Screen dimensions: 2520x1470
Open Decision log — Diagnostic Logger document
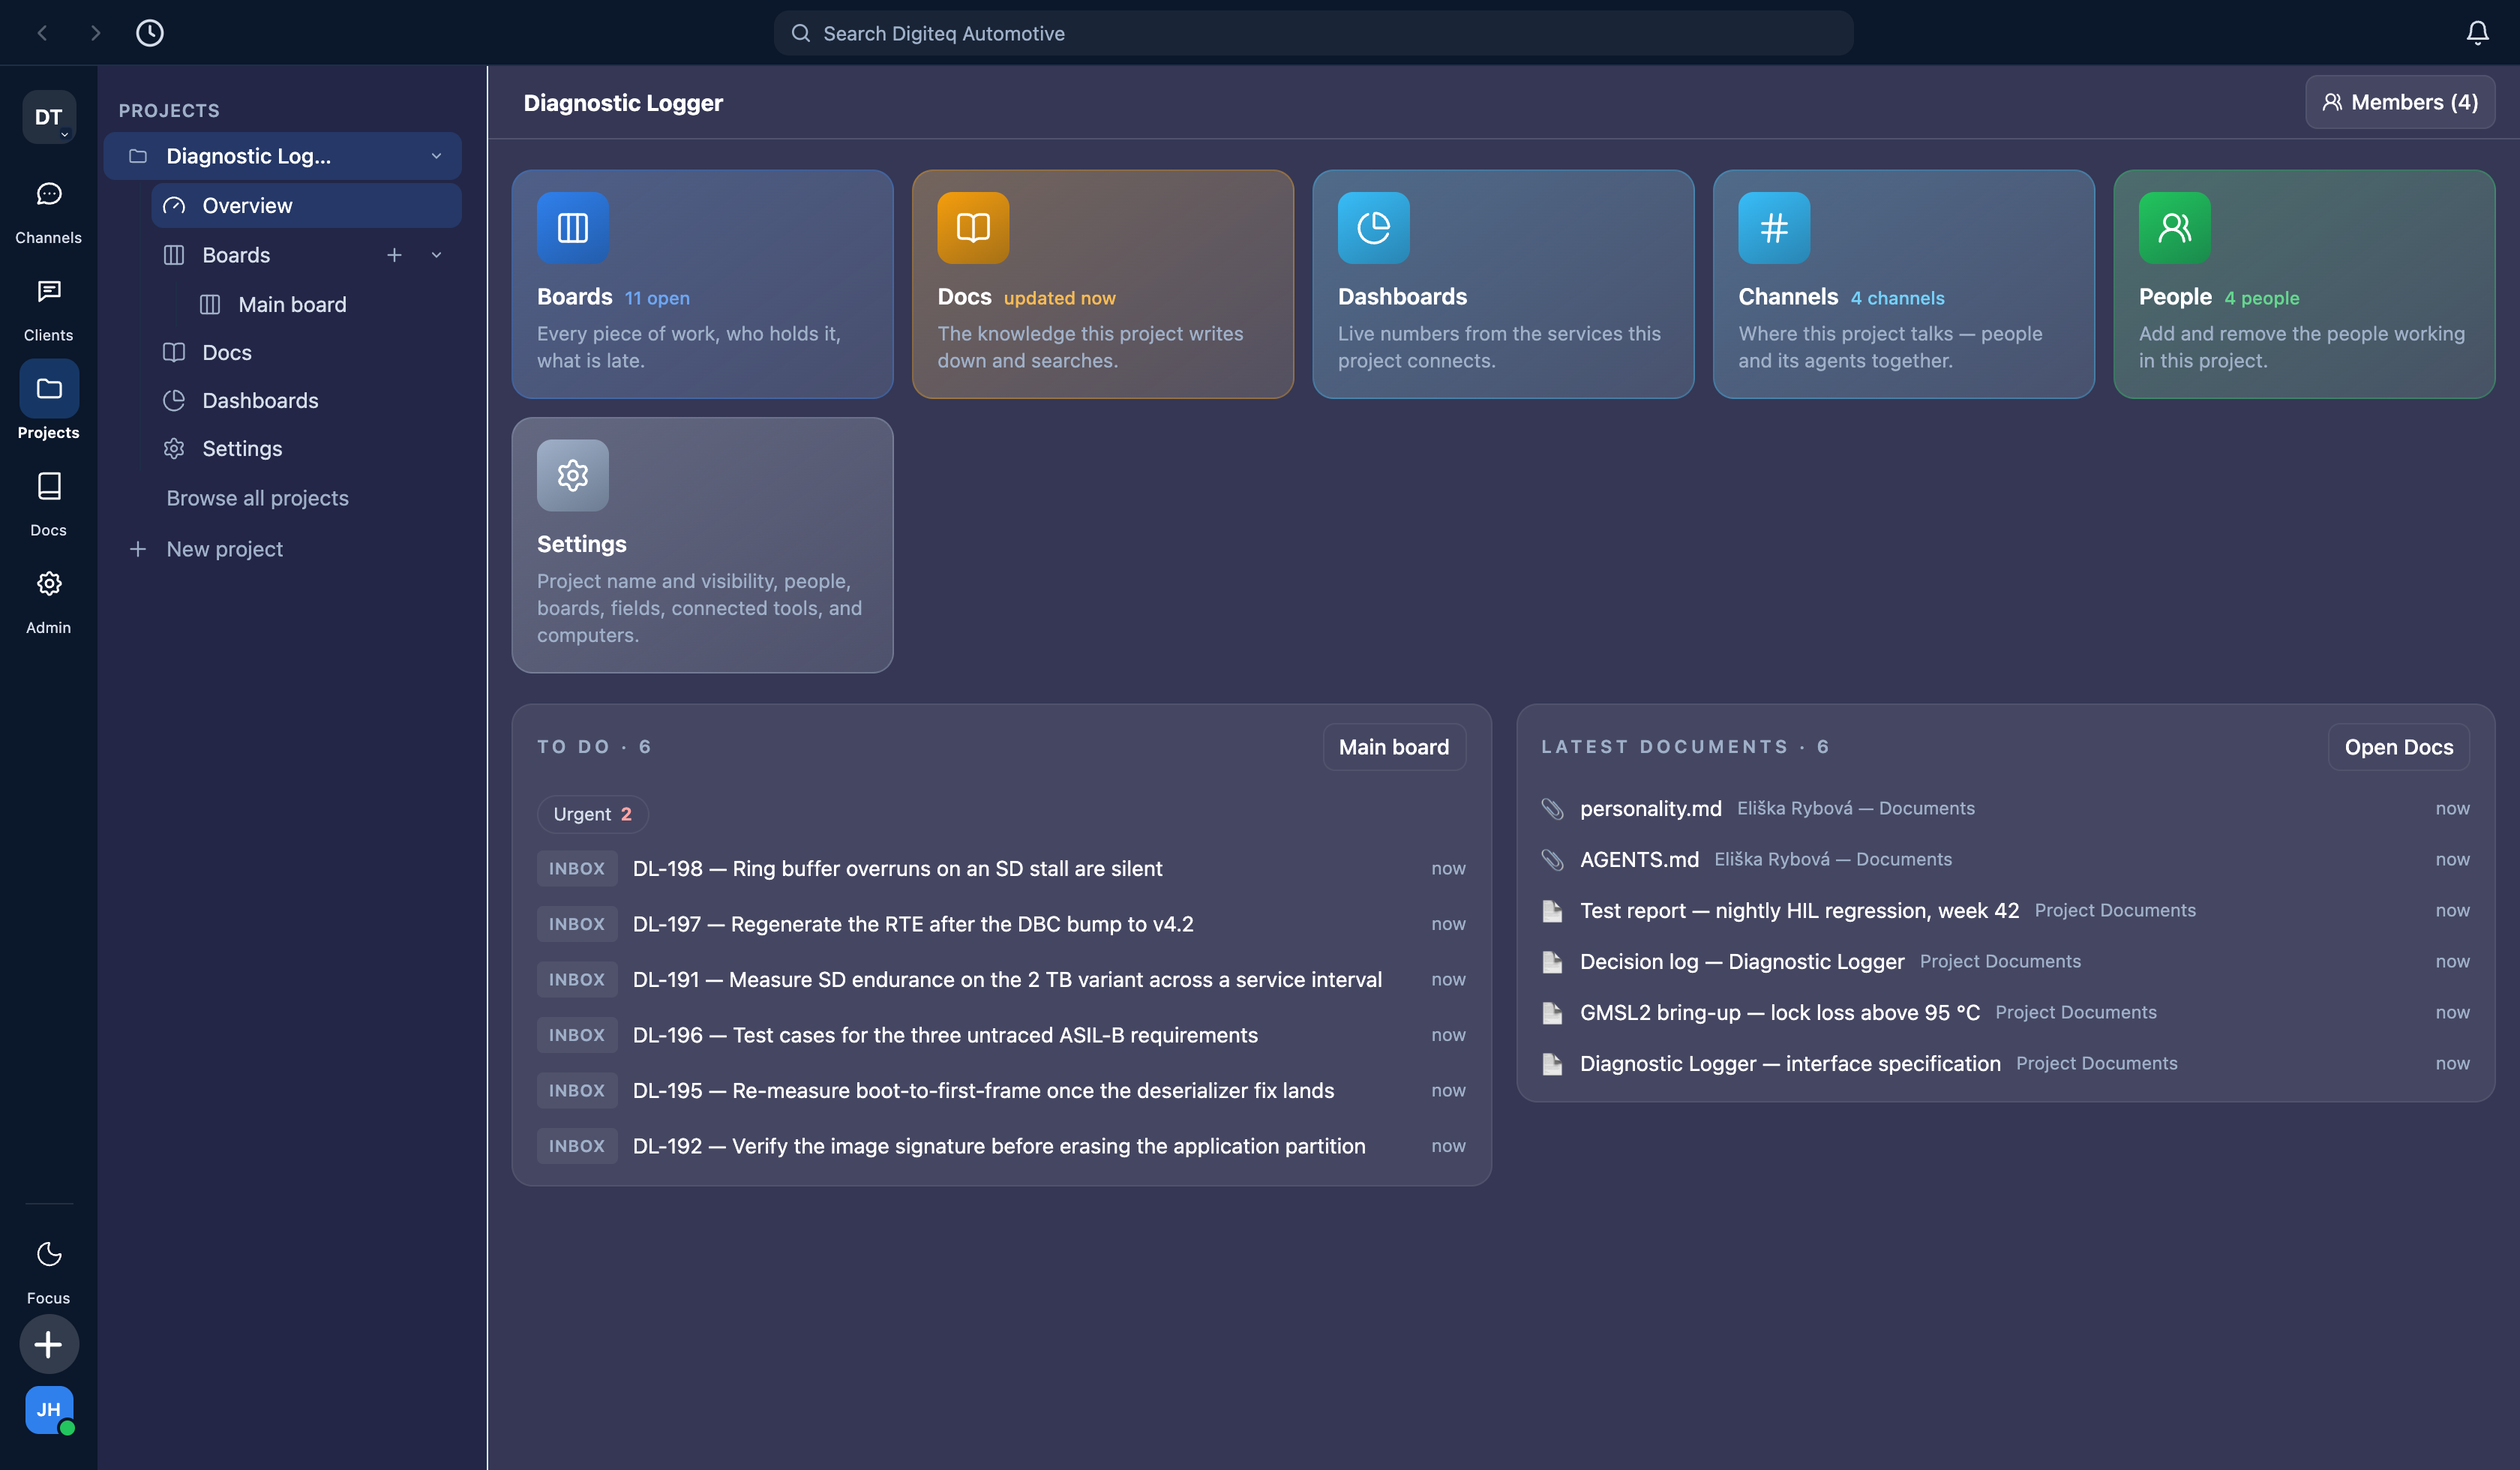point(2005,961)
